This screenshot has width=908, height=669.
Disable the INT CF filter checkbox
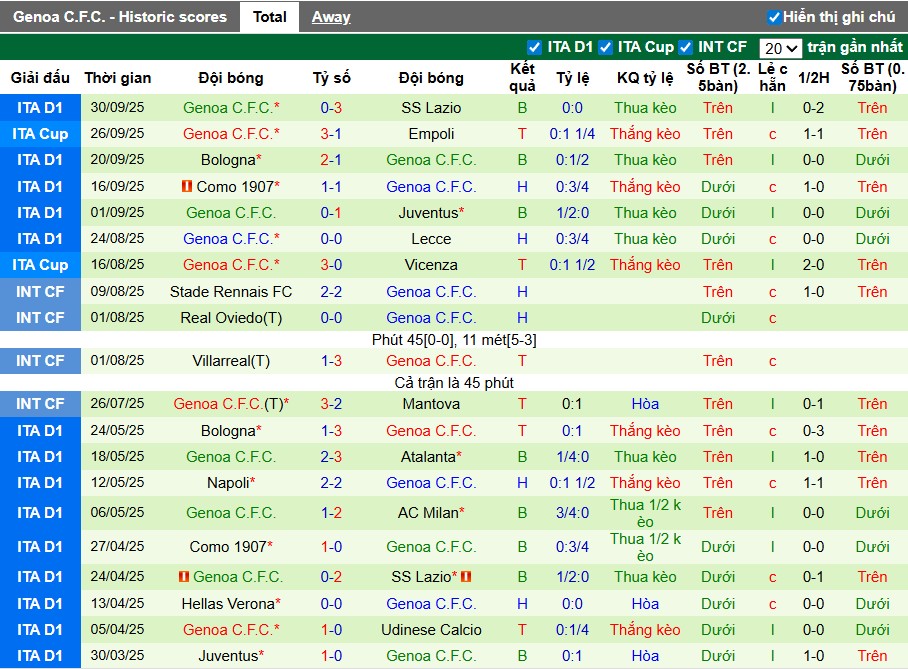coord(685,47)
